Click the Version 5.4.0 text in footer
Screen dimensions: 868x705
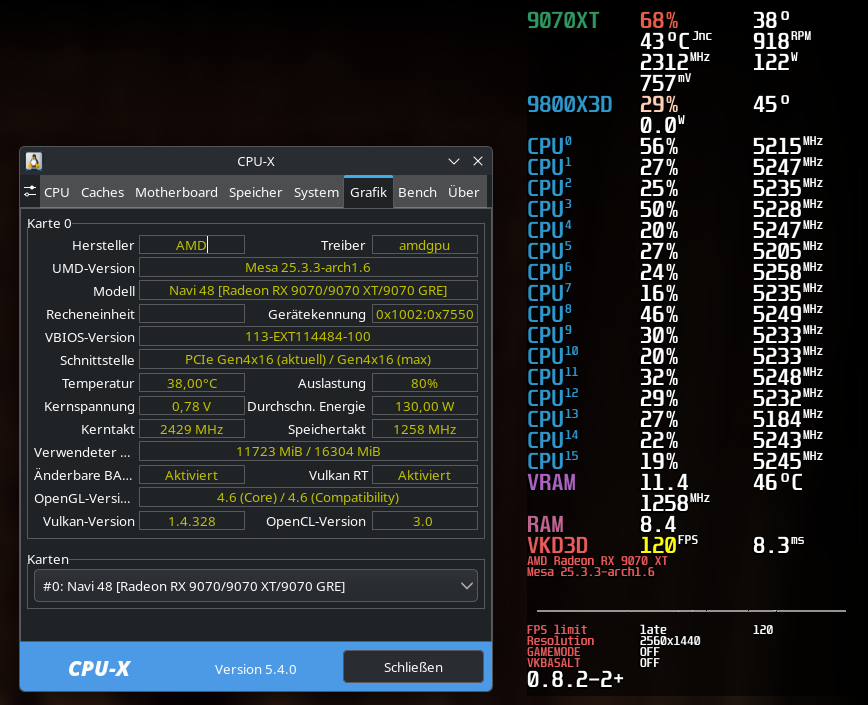[x=255, y=669]
